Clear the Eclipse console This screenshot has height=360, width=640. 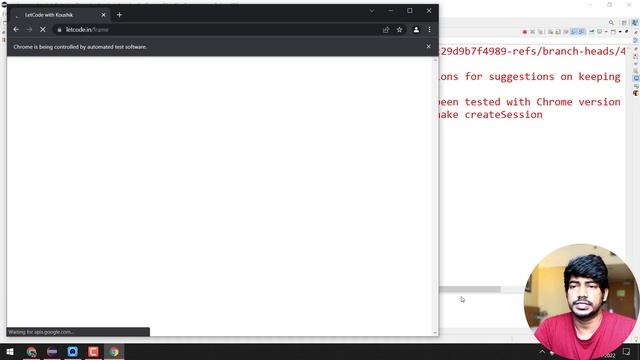click(x=550, y=31)
